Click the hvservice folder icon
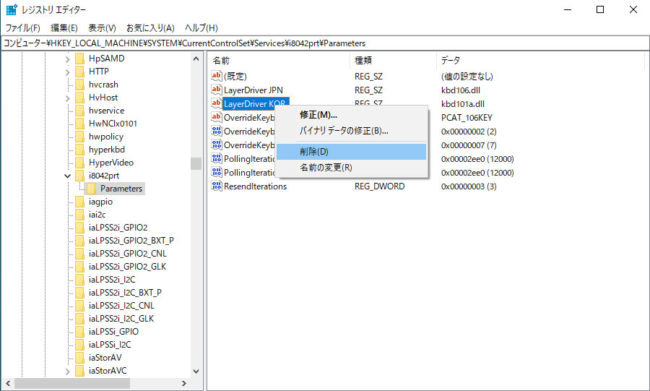 click(80, 111)
